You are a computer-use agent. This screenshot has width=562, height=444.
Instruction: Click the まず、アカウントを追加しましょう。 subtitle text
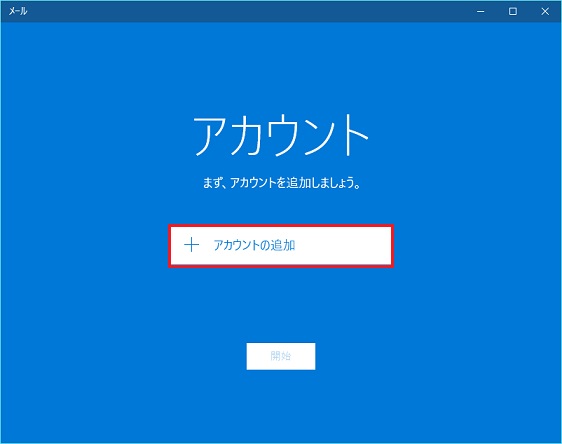(x=282, y=183)
